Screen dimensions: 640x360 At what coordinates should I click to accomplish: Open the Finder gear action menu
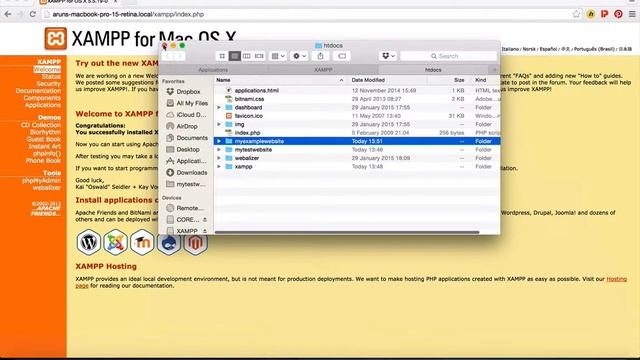tap(299, 56)
